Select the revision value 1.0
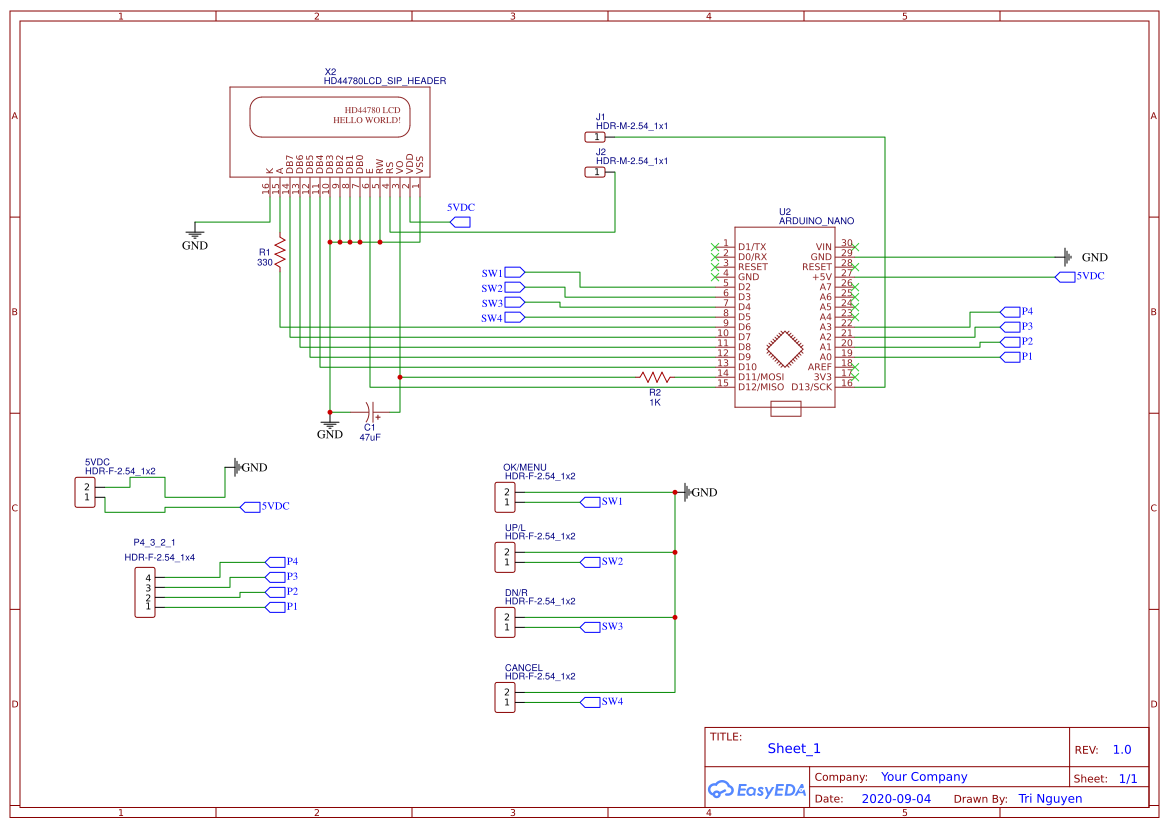Image resolution: width=1169 pixels, height=828 pixels. 1120,749
